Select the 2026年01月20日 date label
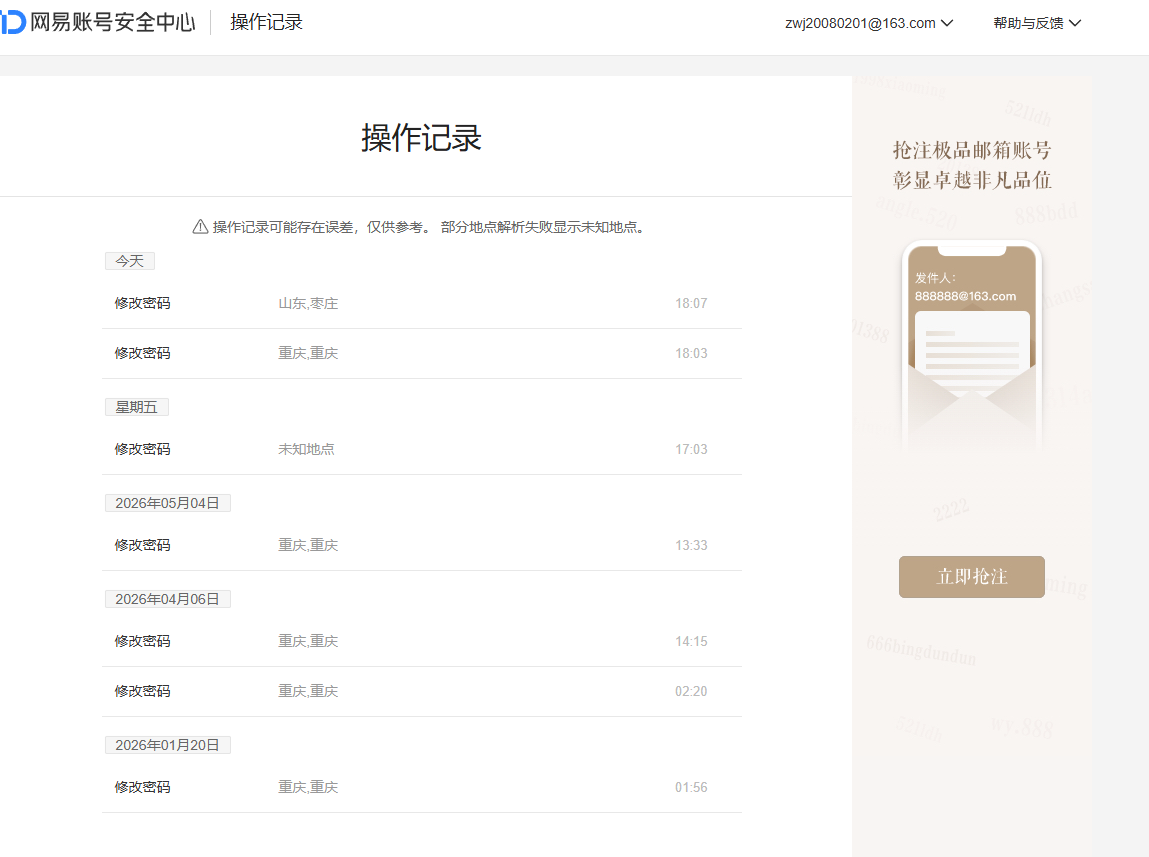The height and width of the screenshot is (857, 1149). [168, 745]
